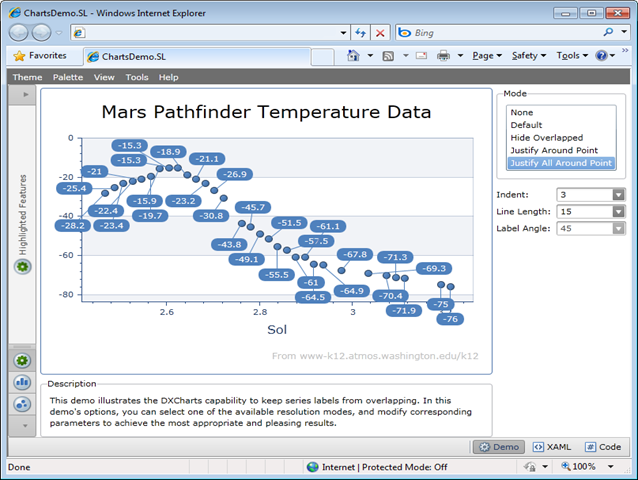
Task: Click the Home page icon
Action: click(353, 55)
